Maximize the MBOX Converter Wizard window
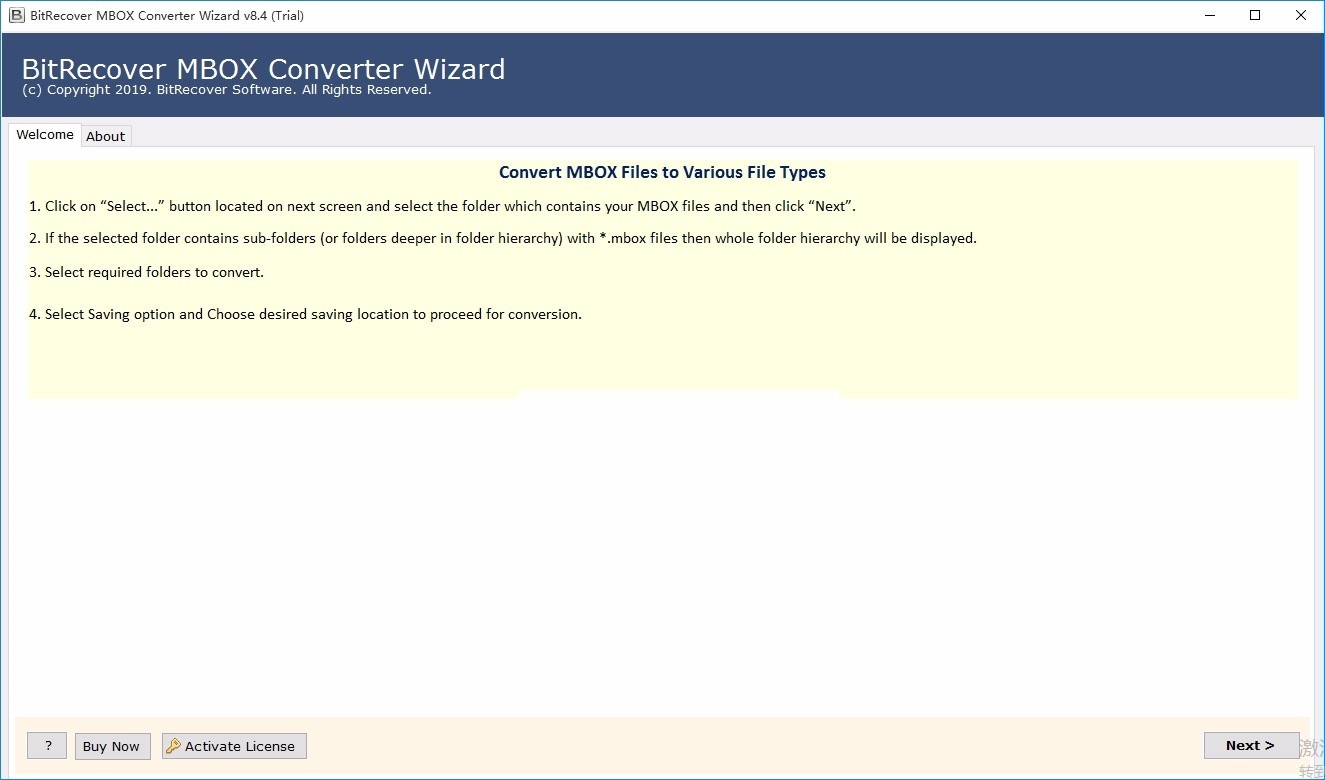The image size is (1325, 780). [1255, 15]
